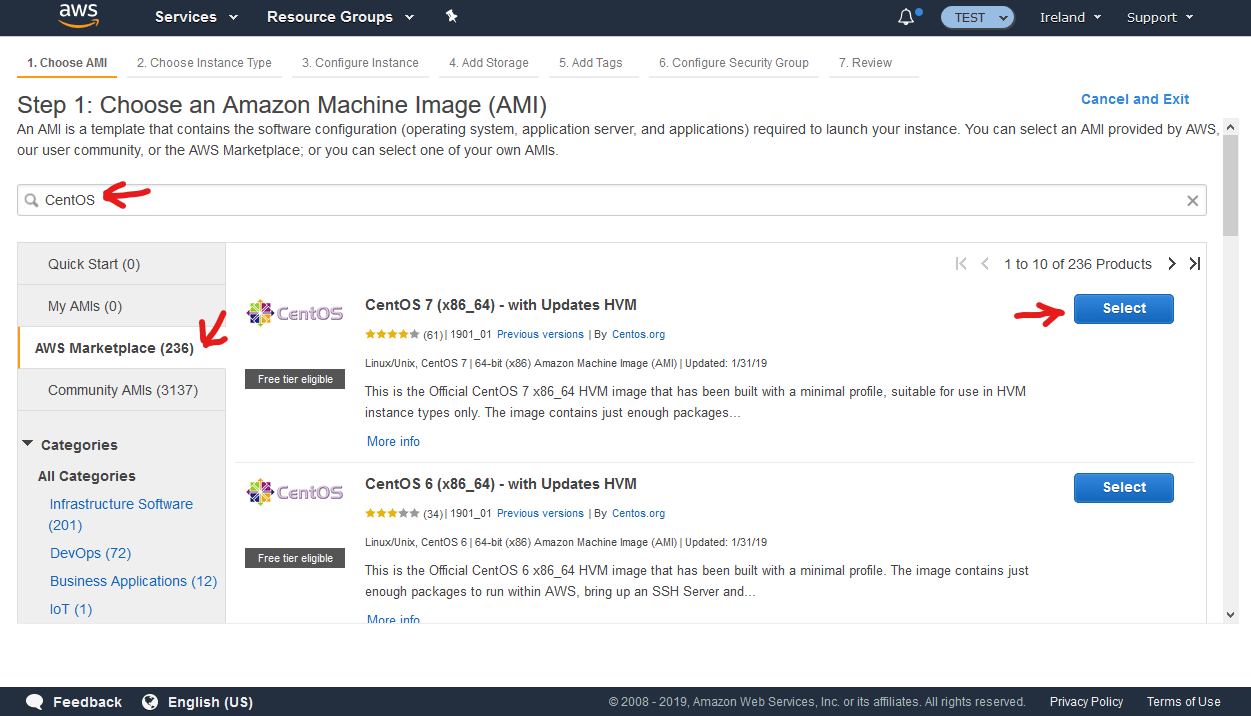
Task: Jump to last results page icon
Action: pos(1194,264)
